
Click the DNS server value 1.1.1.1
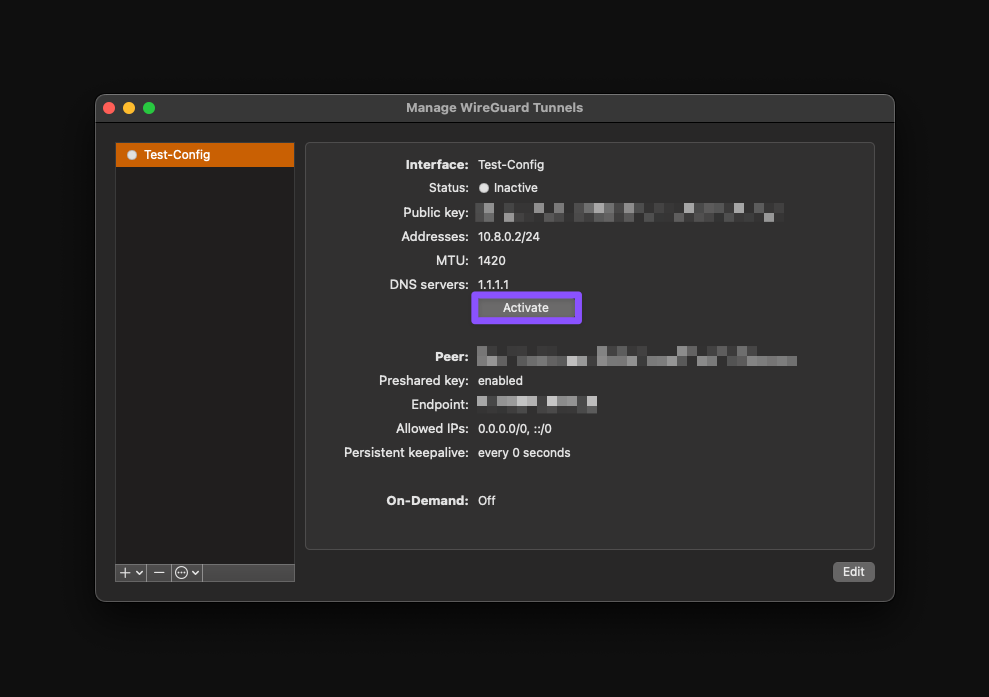(x=493, y=284)
